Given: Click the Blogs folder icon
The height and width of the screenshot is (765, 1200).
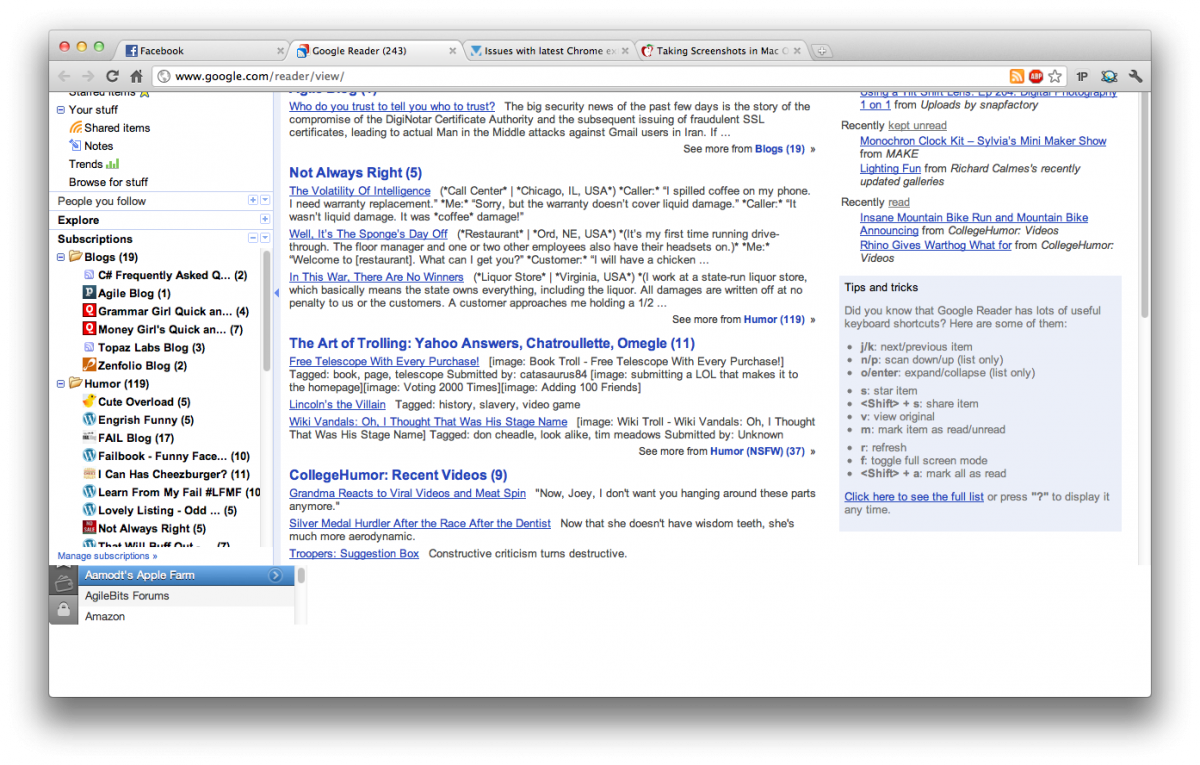Looking at the screenshot, I should click(75, 257).
